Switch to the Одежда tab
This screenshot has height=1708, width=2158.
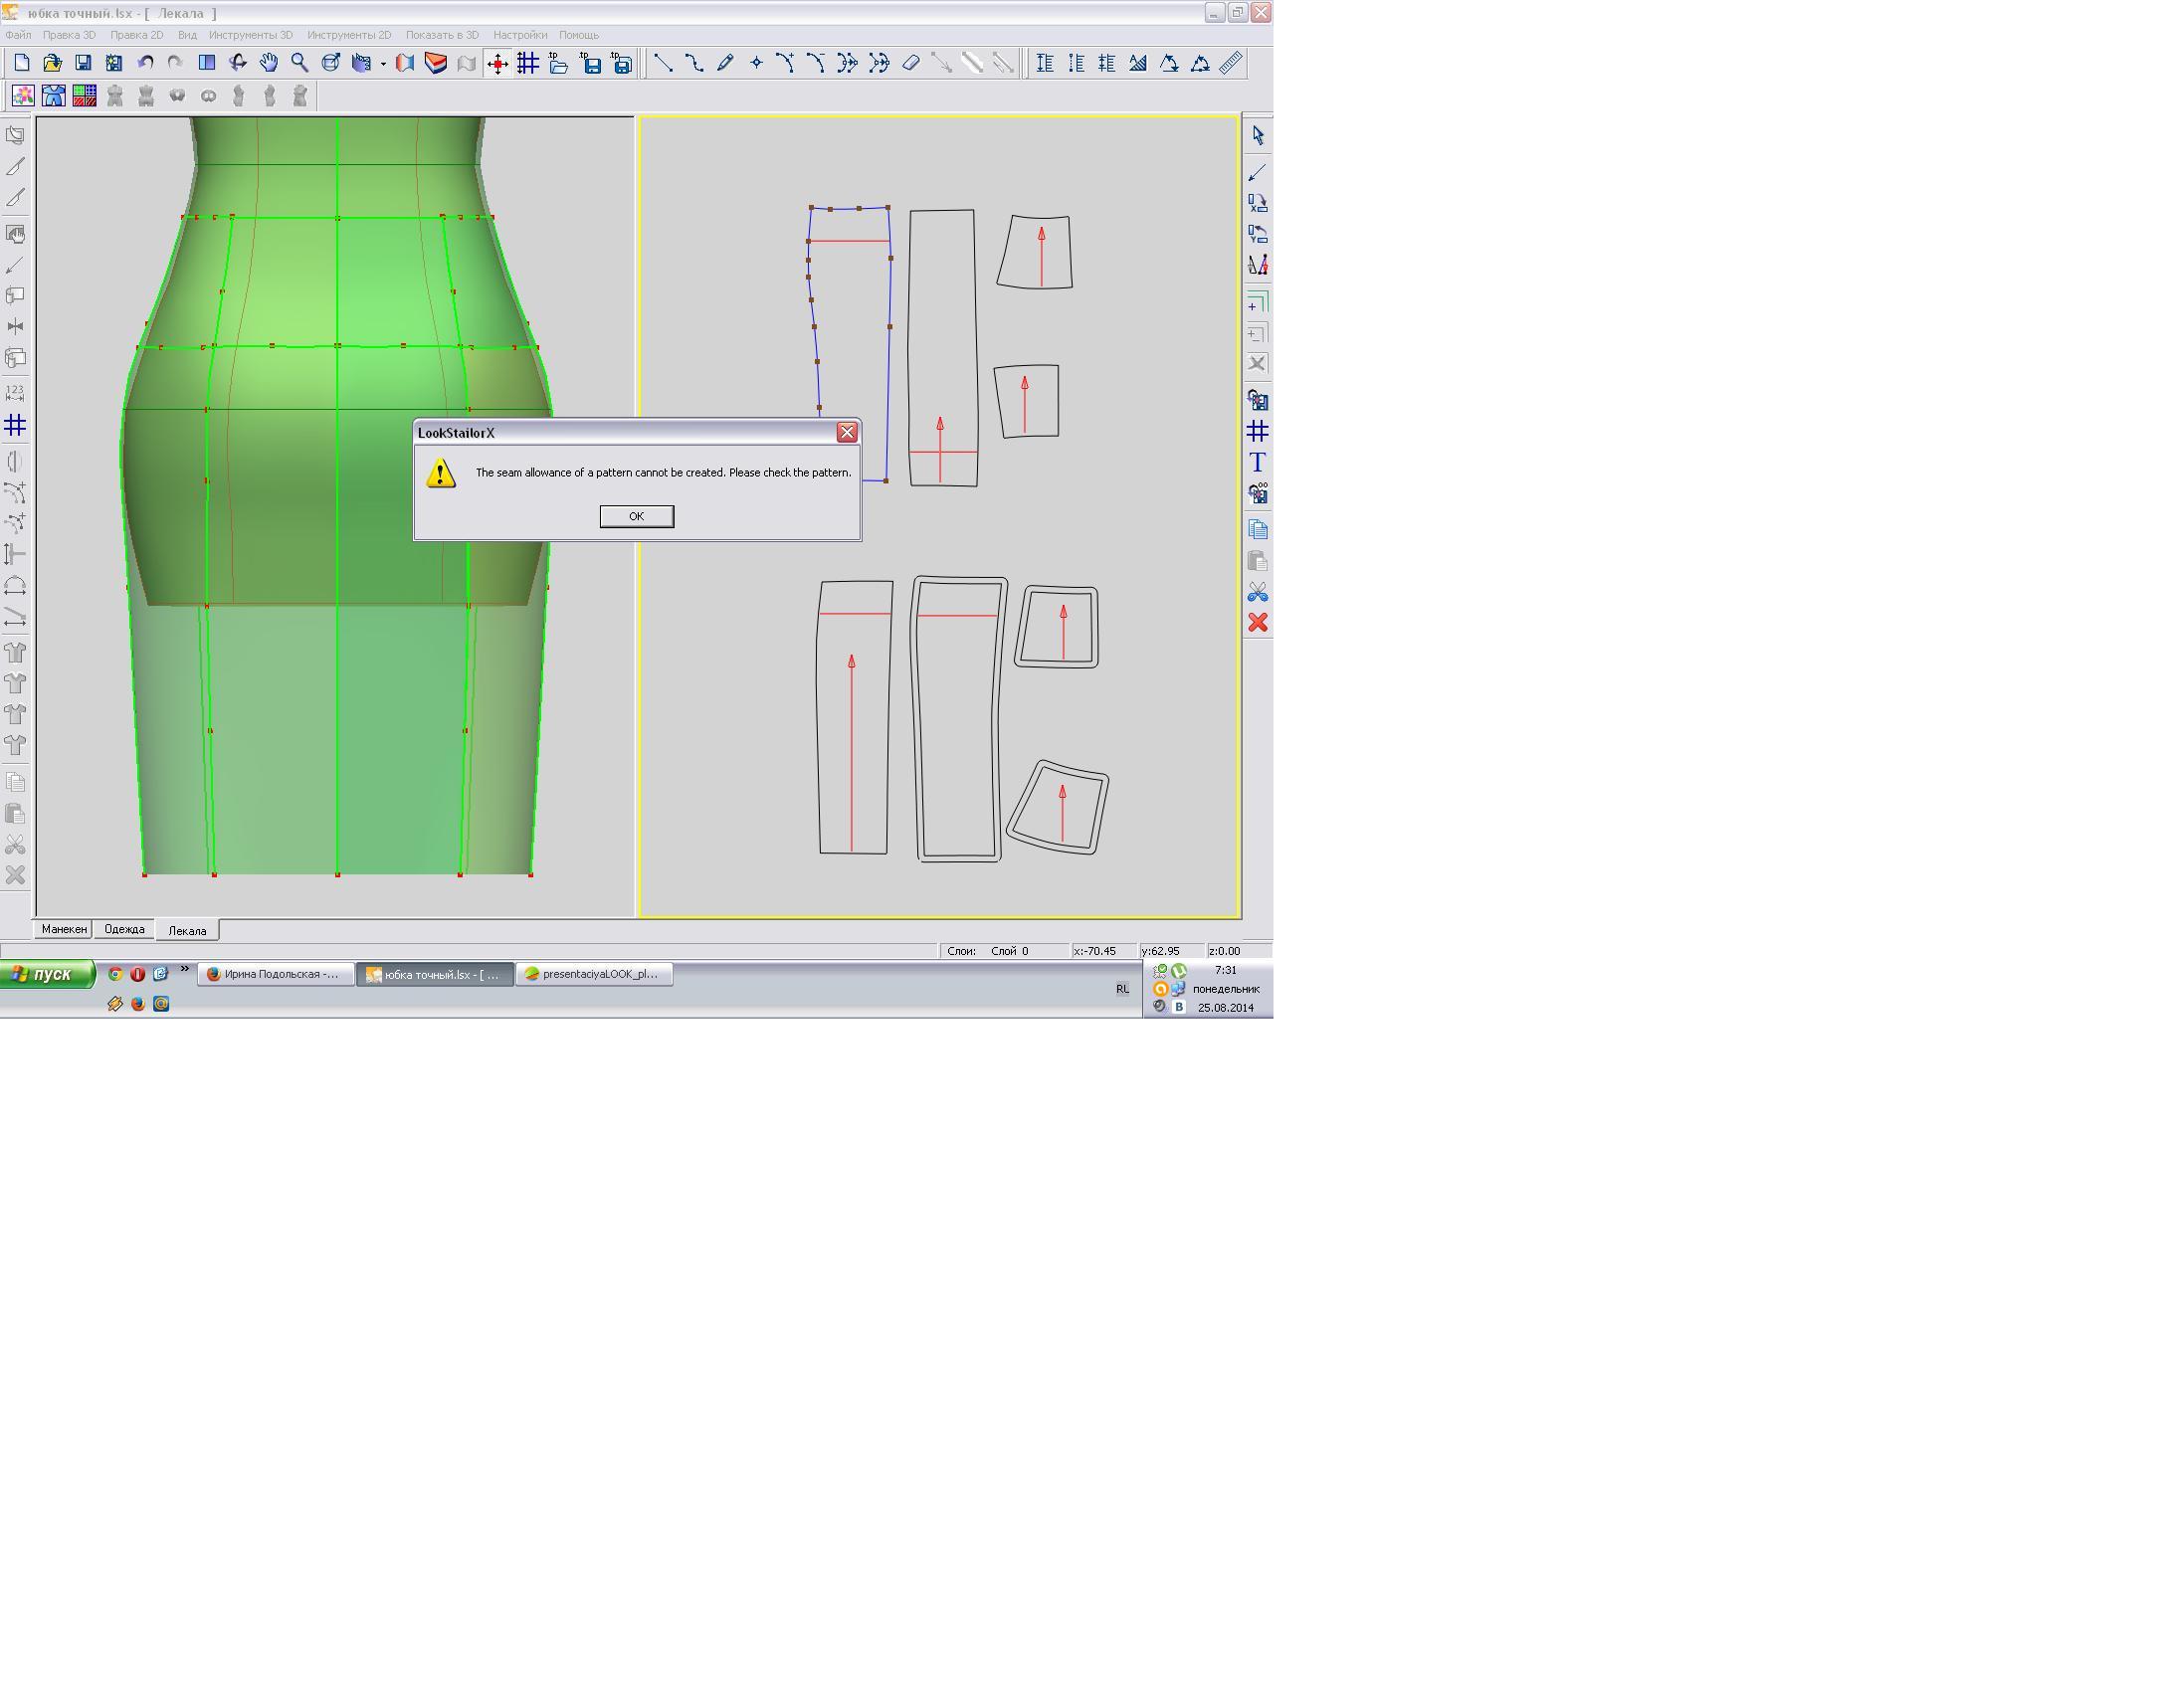point(124,929)
